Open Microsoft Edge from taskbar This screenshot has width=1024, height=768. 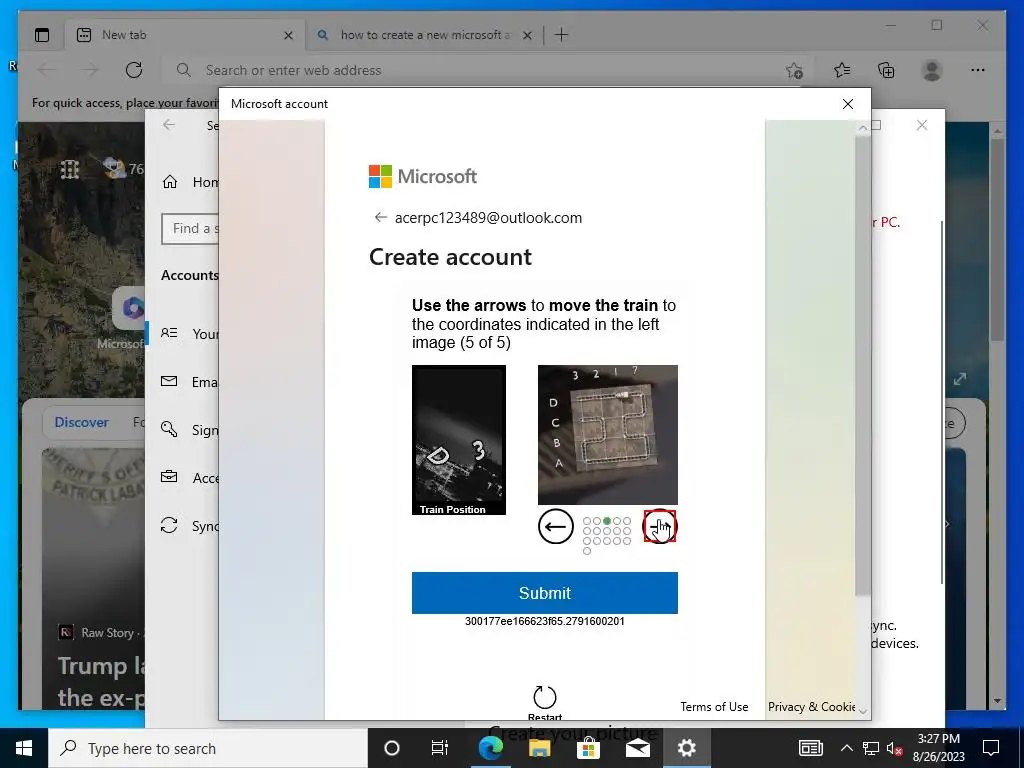(x=490, y=748)
